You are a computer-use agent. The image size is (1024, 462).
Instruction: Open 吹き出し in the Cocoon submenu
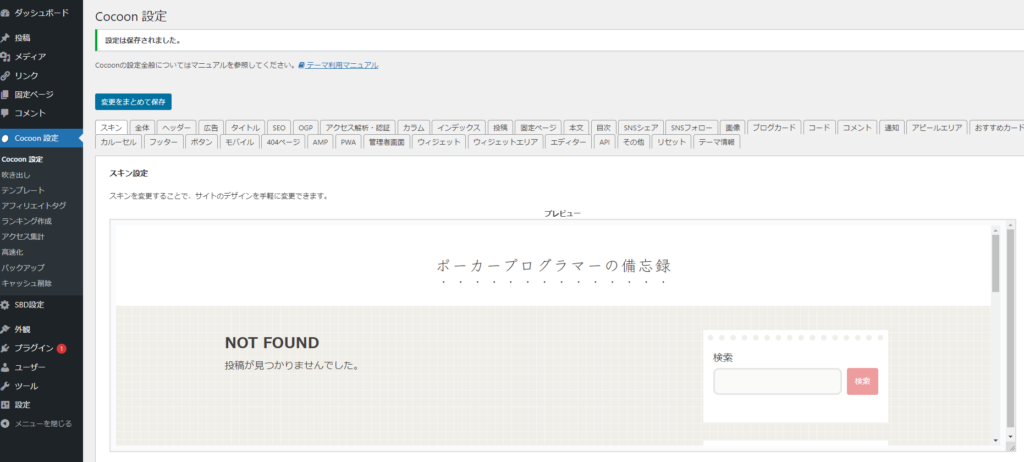[x=16, y=174]
